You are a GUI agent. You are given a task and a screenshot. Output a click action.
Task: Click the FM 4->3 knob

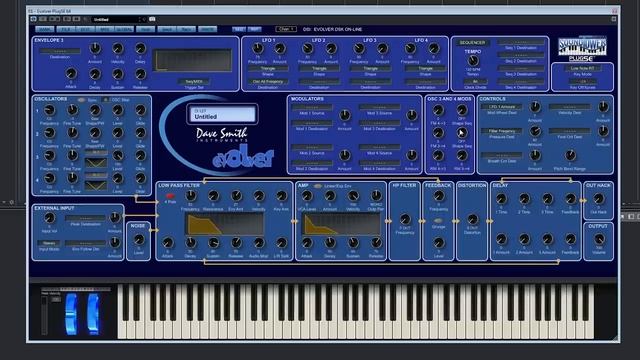pos(438,110)
